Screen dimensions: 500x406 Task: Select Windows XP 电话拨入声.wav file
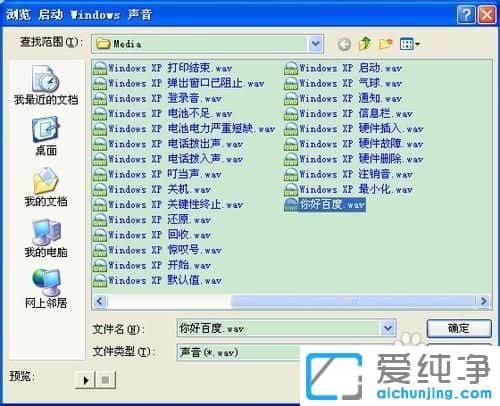pyautogui.click(x=168, y=159)
